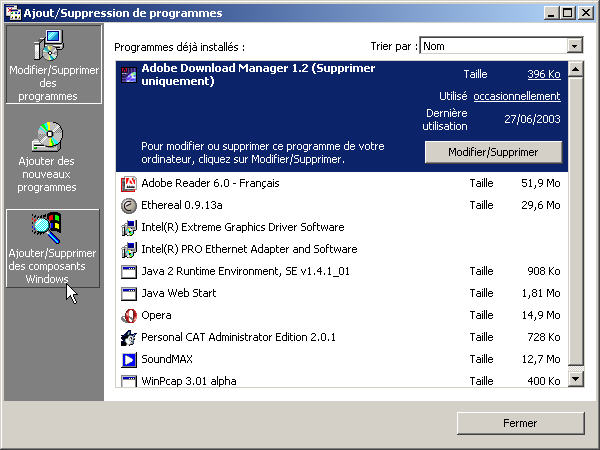Screen dimensions: 600x450
Task: Click the Intel Extreme Graphics Driver icon
Action: pos(129,228)
